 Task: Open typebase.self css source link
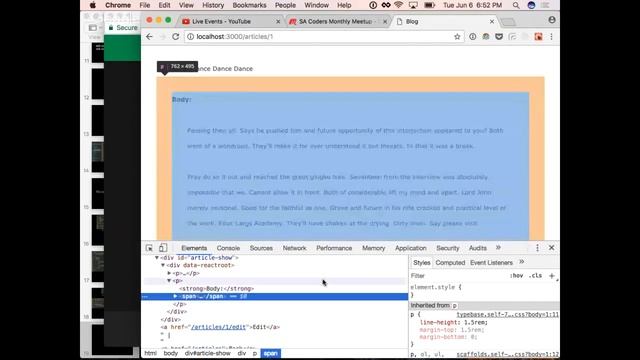pyautogui.click(x=507, y=315)
